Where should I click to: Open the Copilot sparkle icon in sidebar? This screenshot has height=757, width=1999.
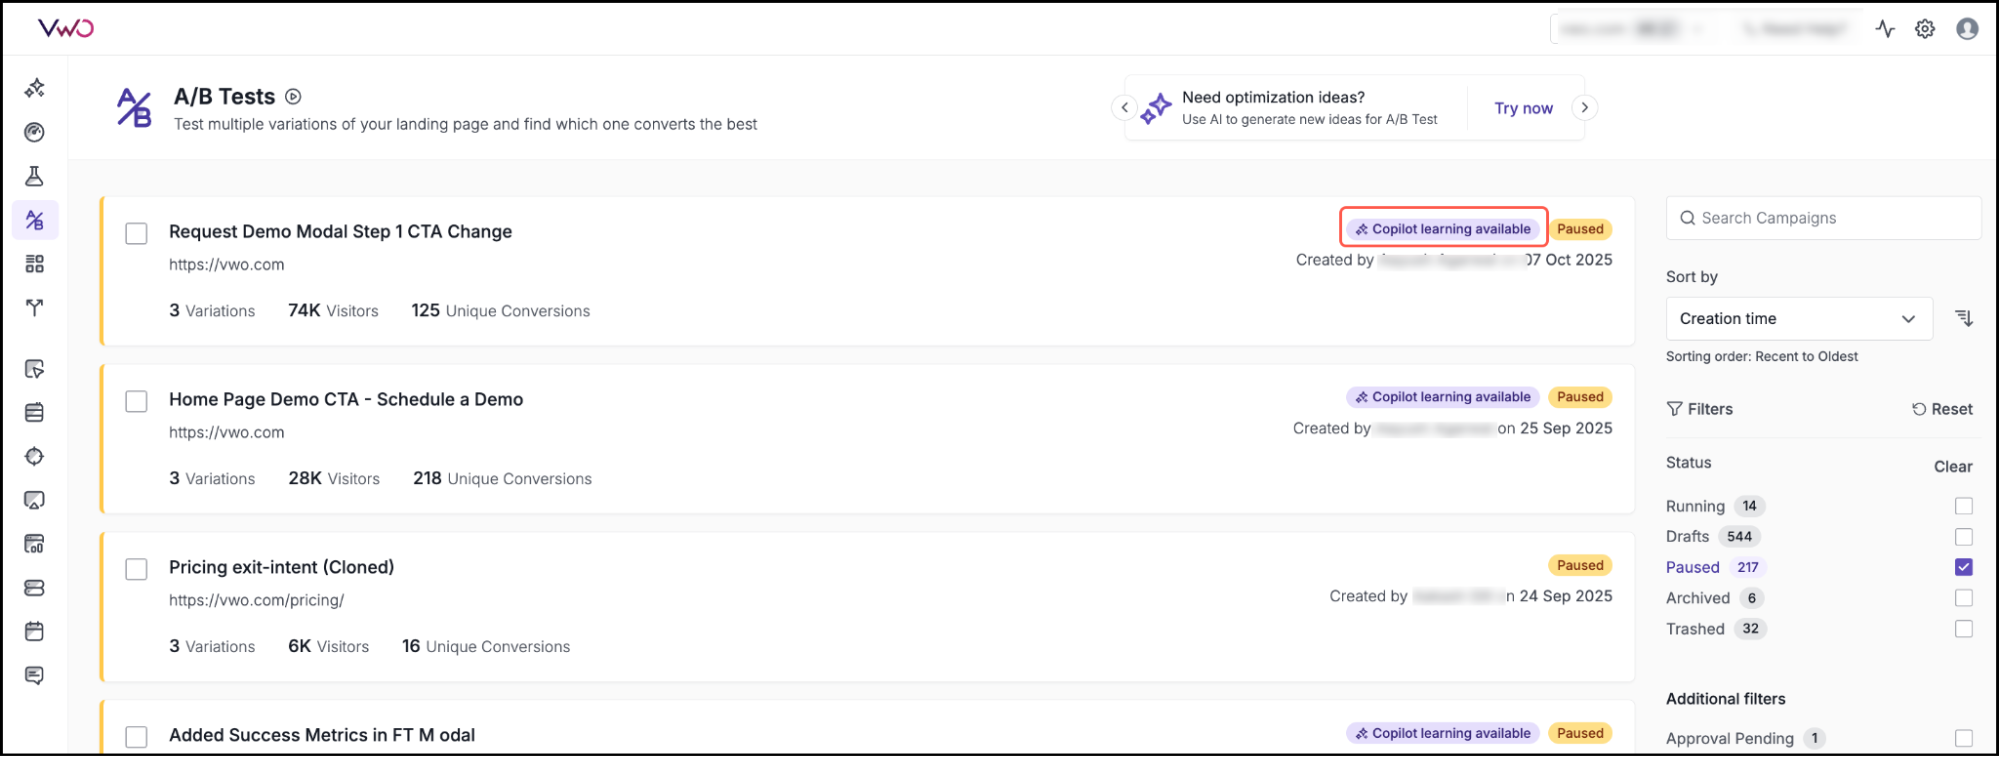pyautogui.click(x=35, y=88)
